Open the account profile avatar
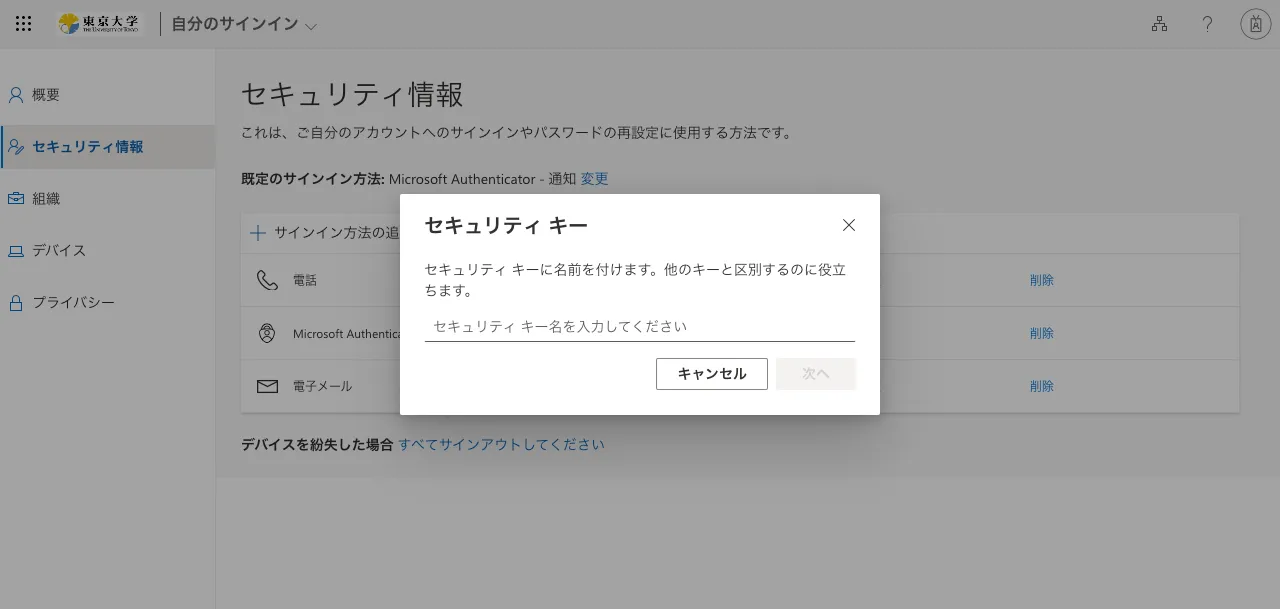The image size is (1280, 609). (x=1255, y=24)
